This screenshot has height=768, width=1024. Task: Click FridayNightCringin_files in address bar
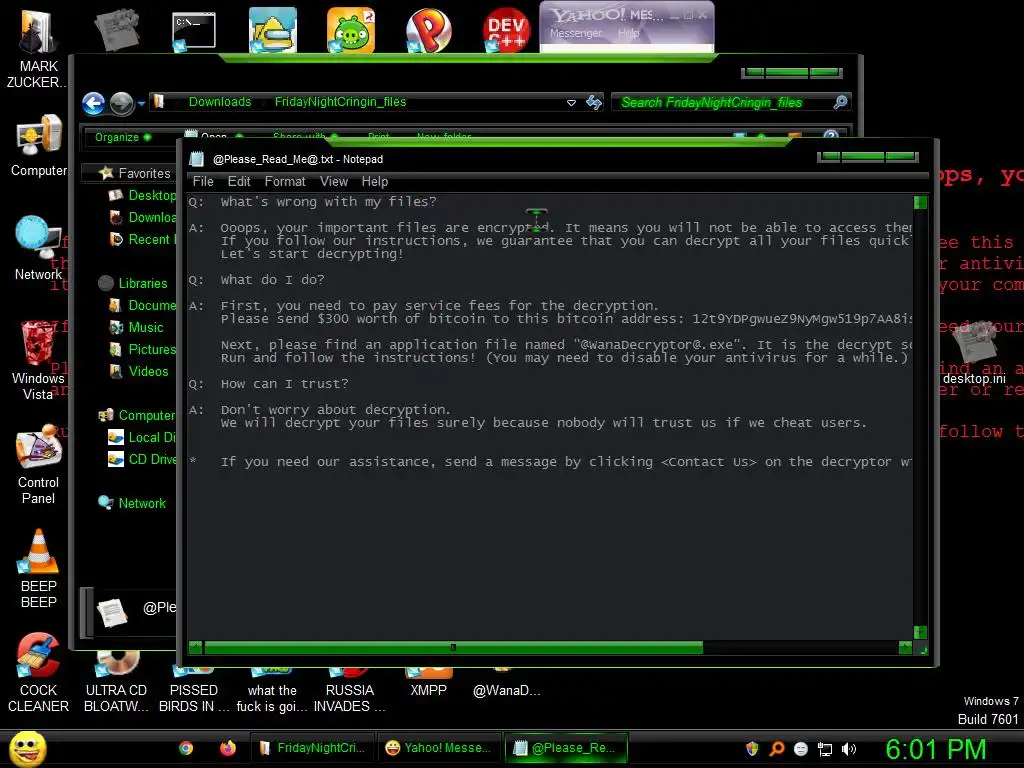click(340, 102)
